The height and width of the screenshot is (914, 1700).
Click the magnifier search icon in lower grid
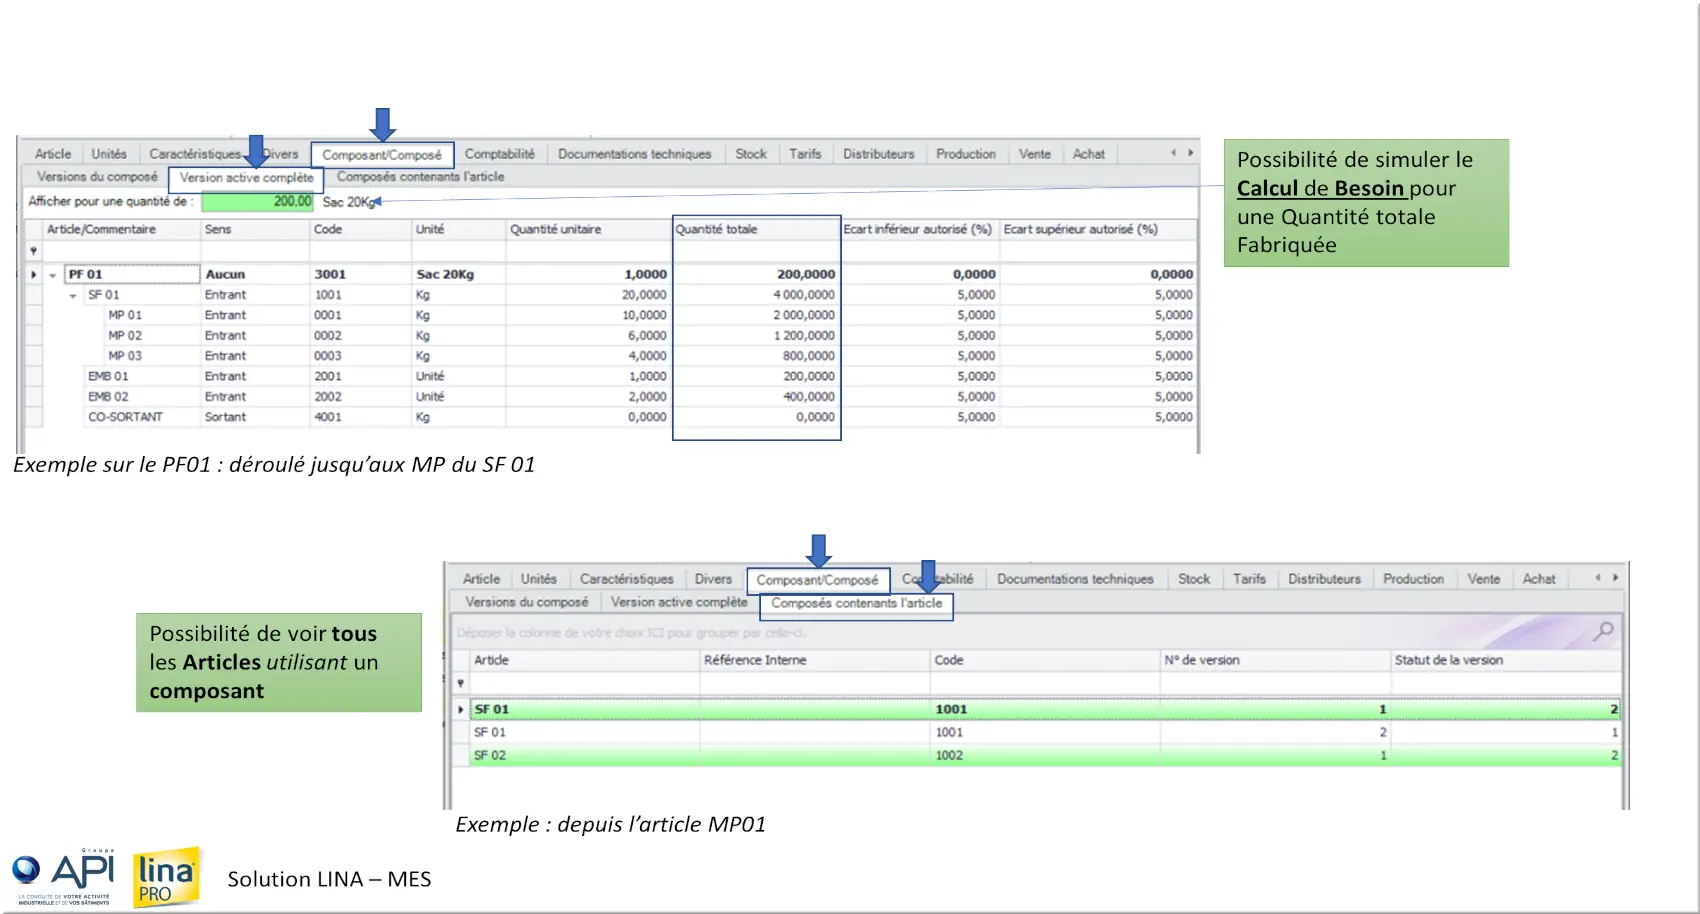(x=1604, y=631)
